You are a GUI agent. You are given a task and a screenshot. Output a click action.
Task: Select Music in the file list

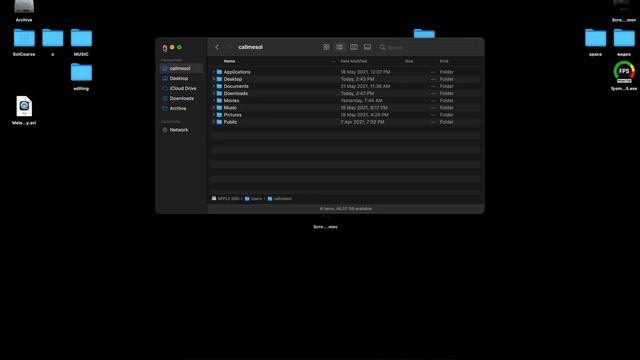pyautogui.click(x=230, y=108)
